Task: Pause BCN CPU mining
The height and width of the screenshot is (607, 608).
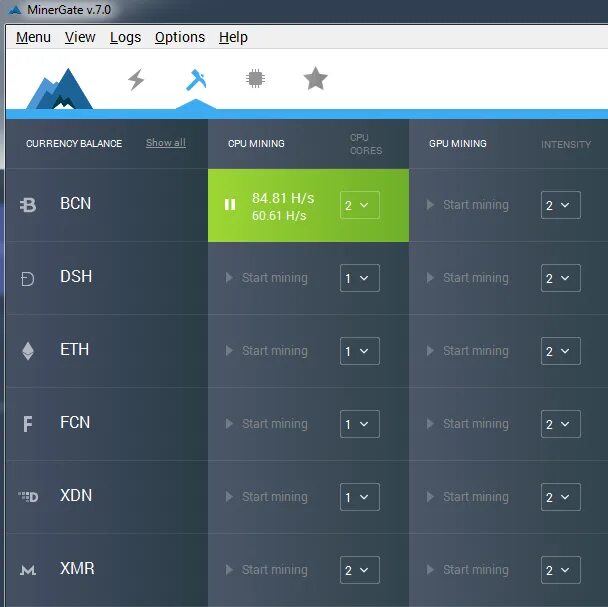Action: click(230, 204)
